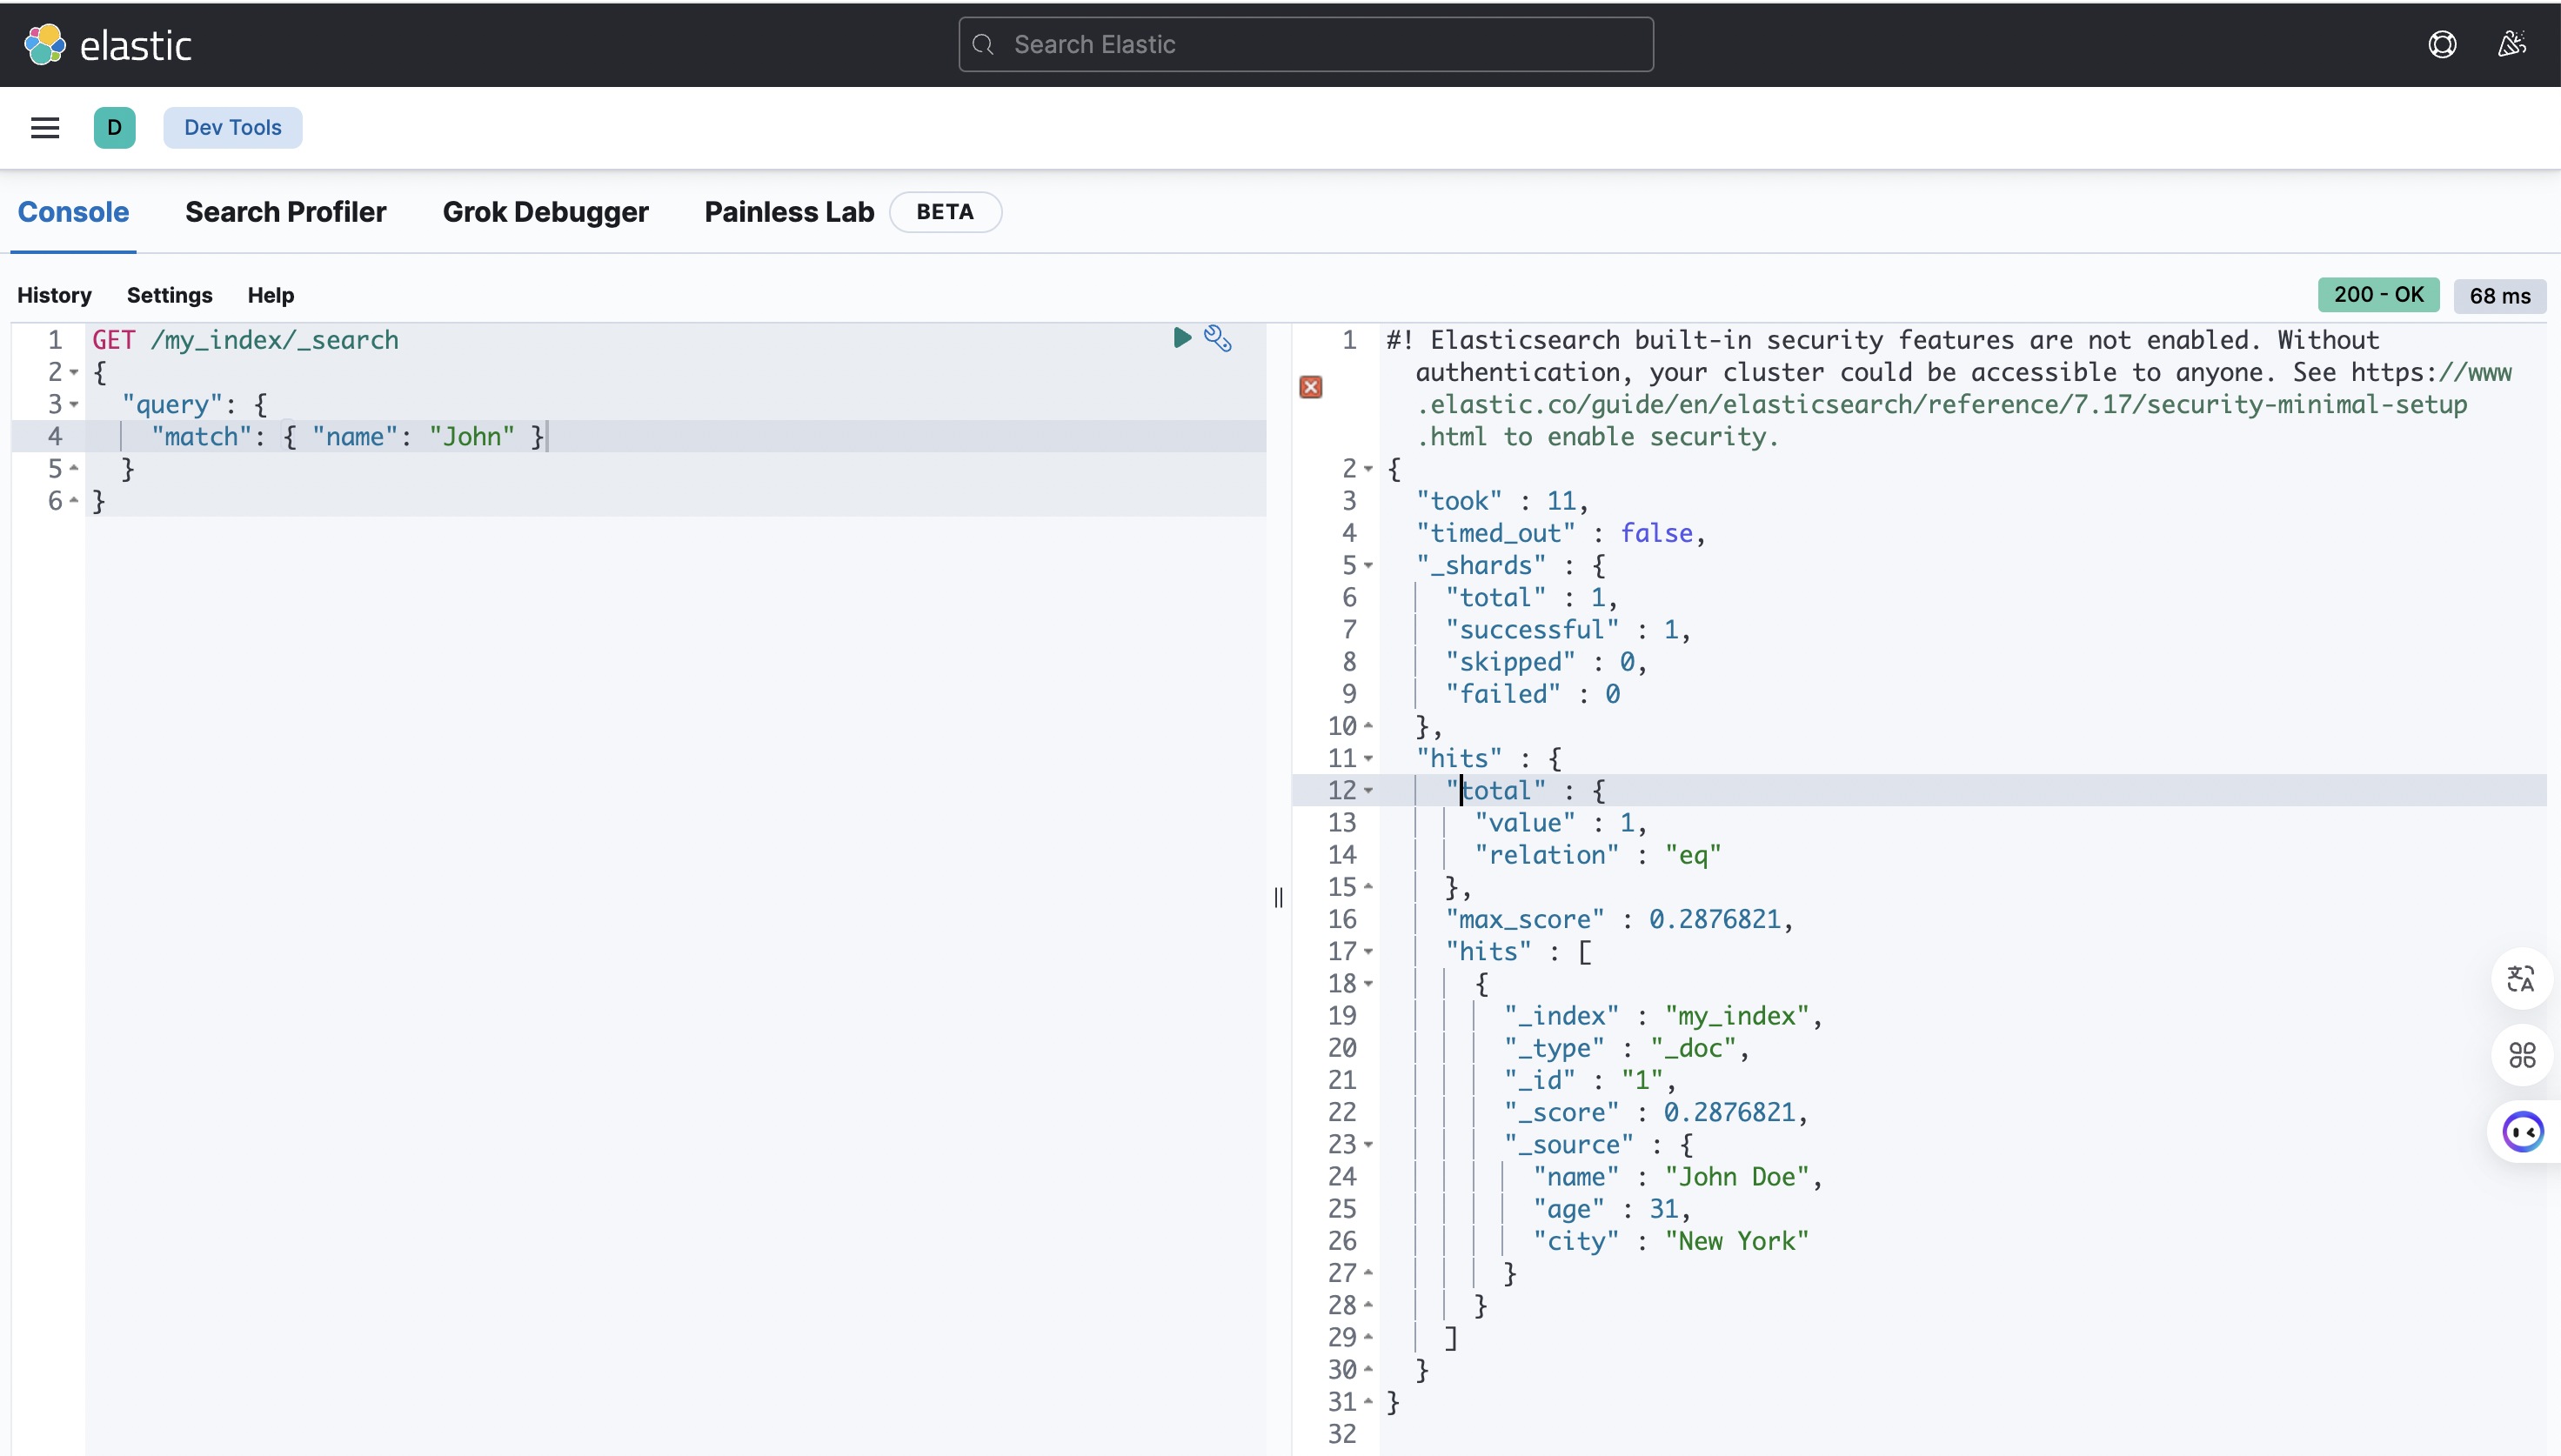Open the hamburger navigation menu
2561x1456 pixels.
(x=45, y=127)
